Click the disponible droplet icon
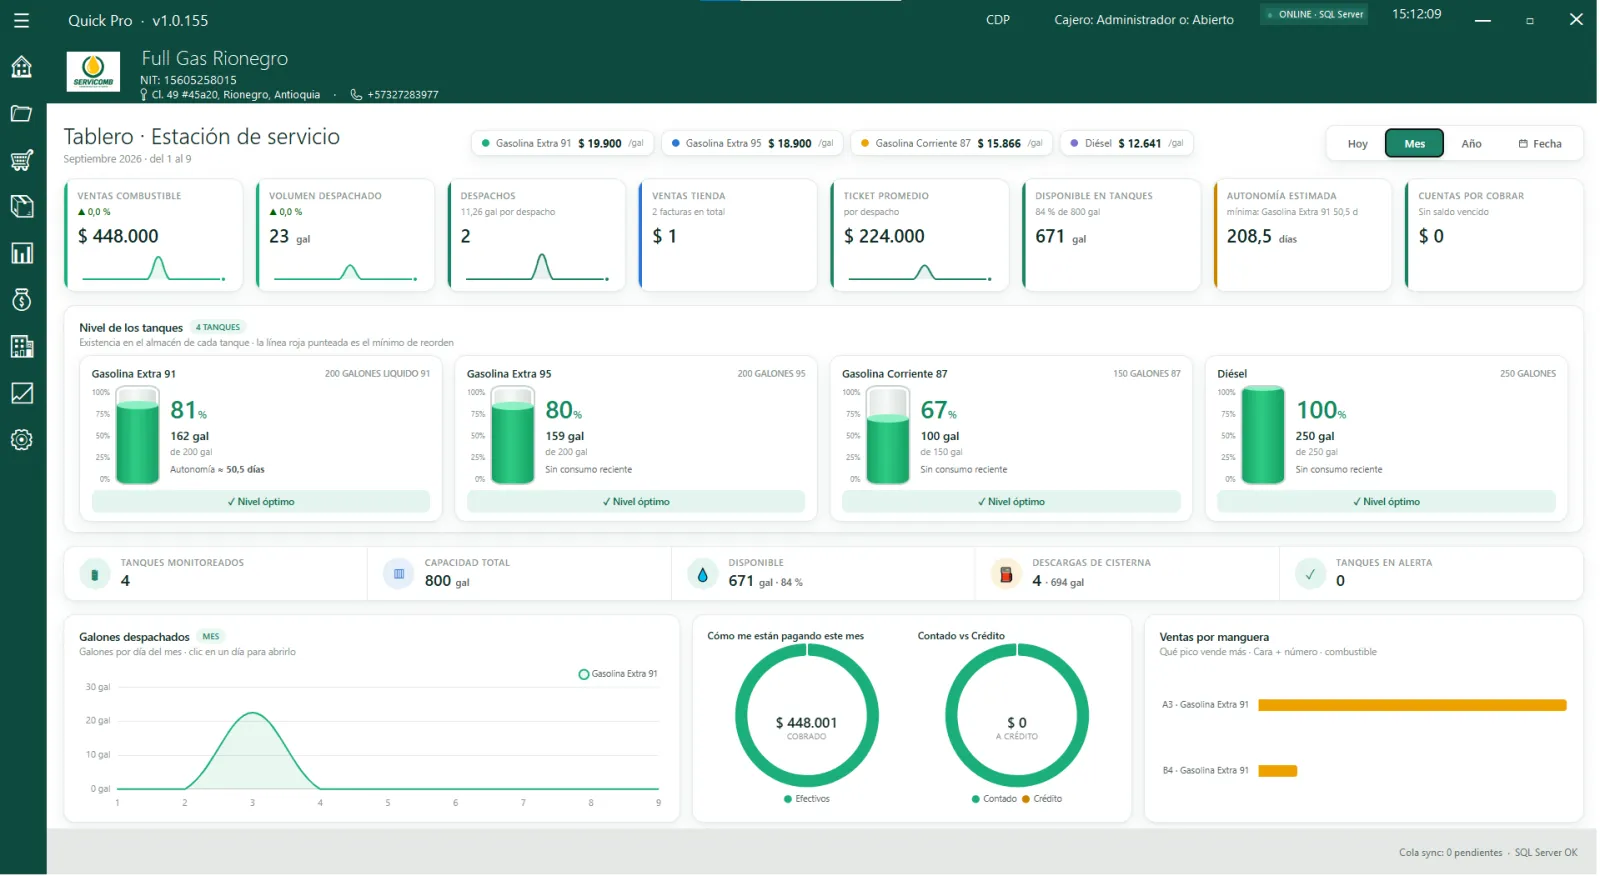The width and height of the screenshot is (1600, 876). click(702, 574)
